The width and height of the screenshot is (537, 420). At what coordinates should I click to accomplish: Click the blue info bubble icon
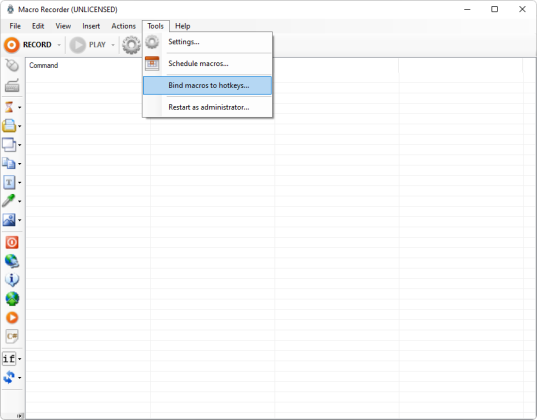click(x=12, y=280)
